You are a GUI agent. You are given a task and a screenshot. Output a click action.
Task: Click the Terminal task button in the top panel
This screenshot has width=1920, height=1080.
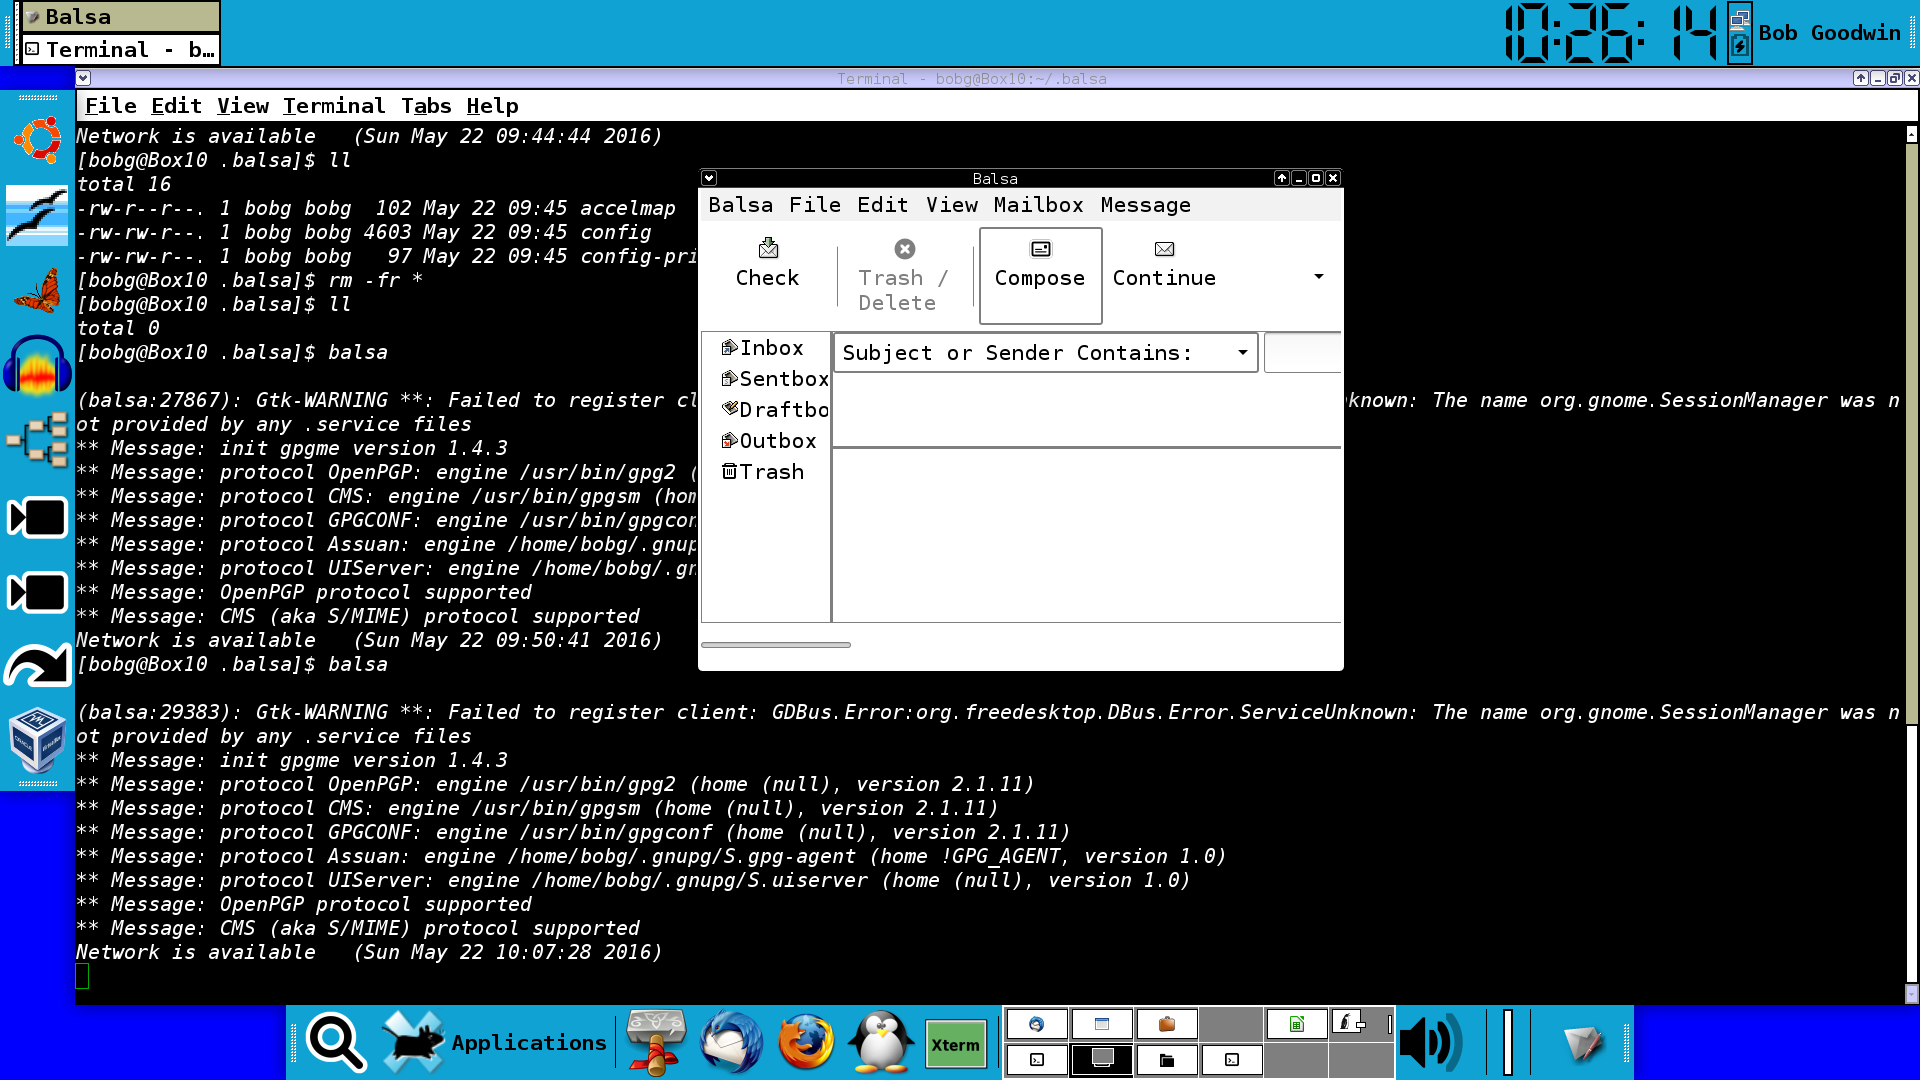pos(121,49)
